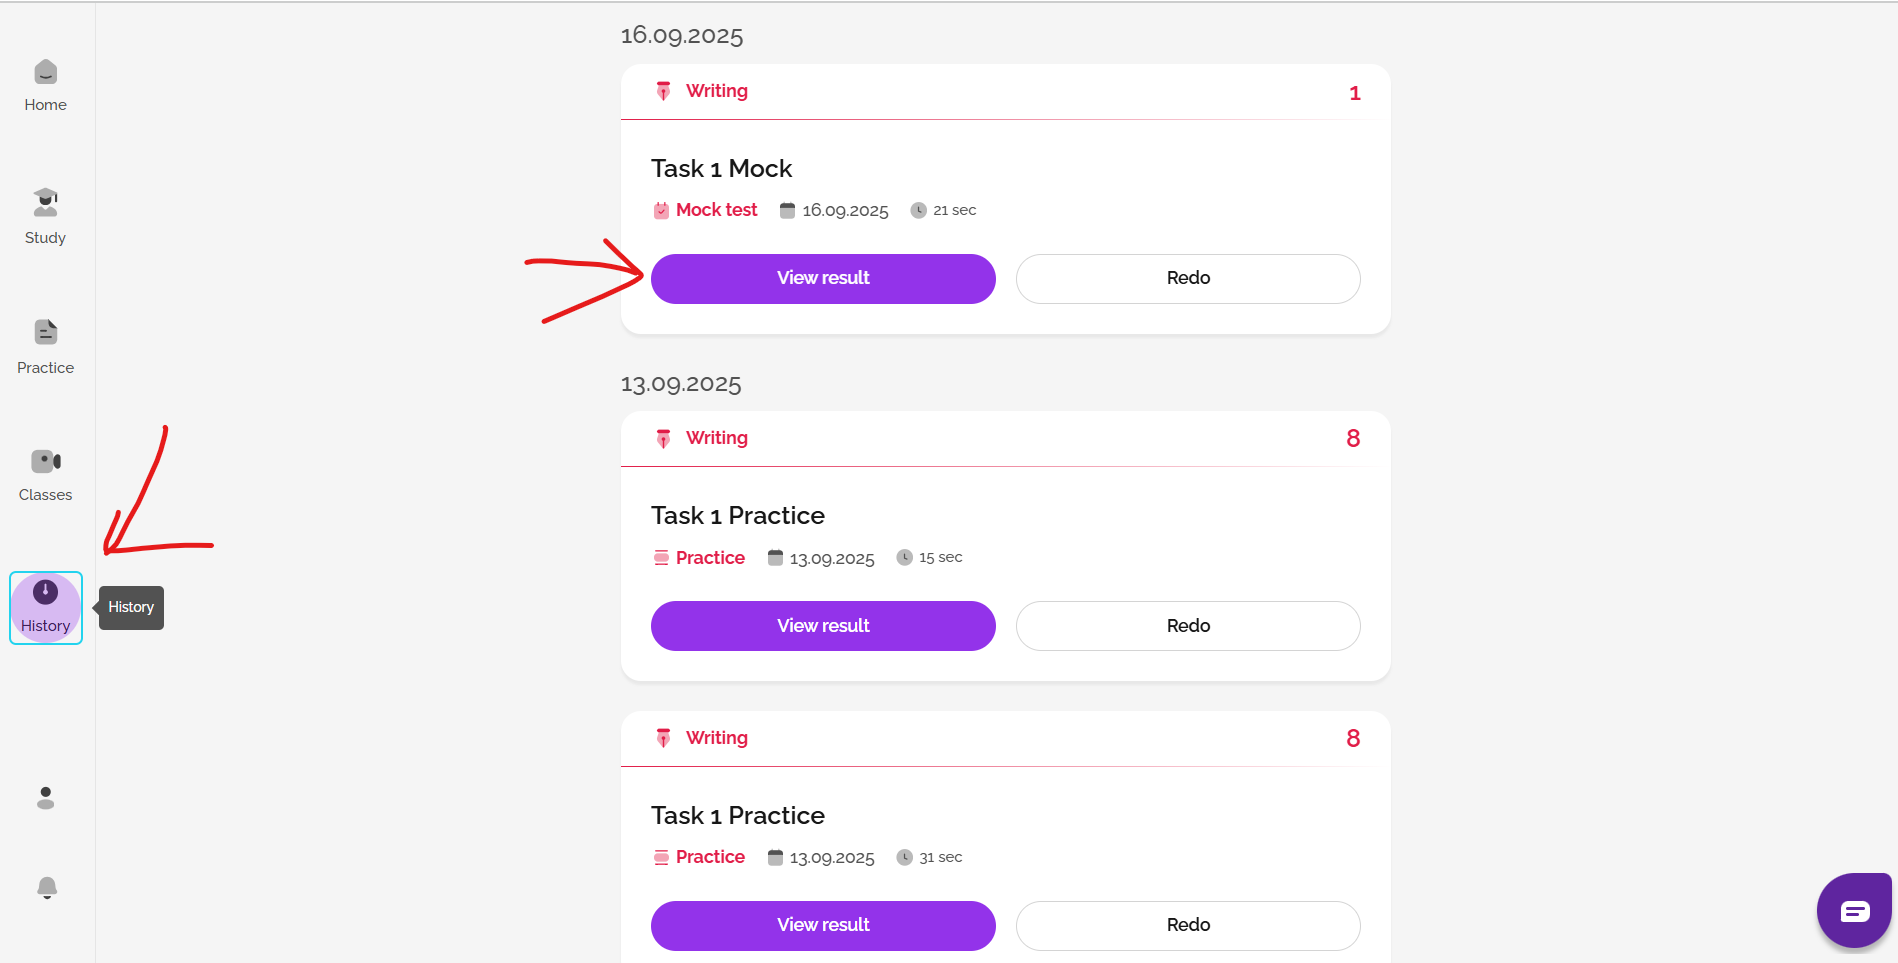1898x963 pixels.
Task: View result of 15 sec Practice task
Action: (x=823, y=626)
